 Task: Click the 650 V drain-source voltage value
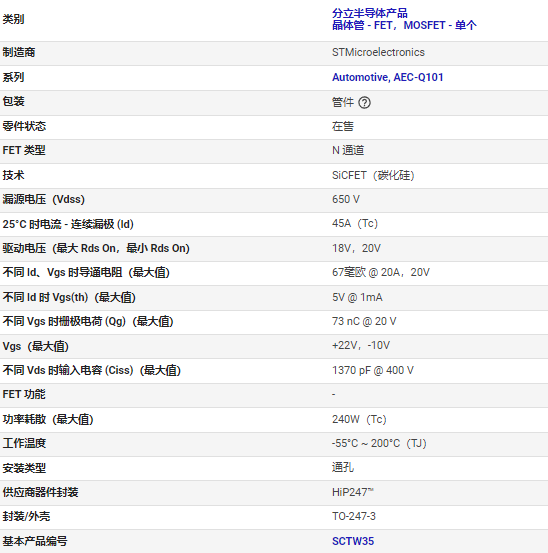pos(346,199)
